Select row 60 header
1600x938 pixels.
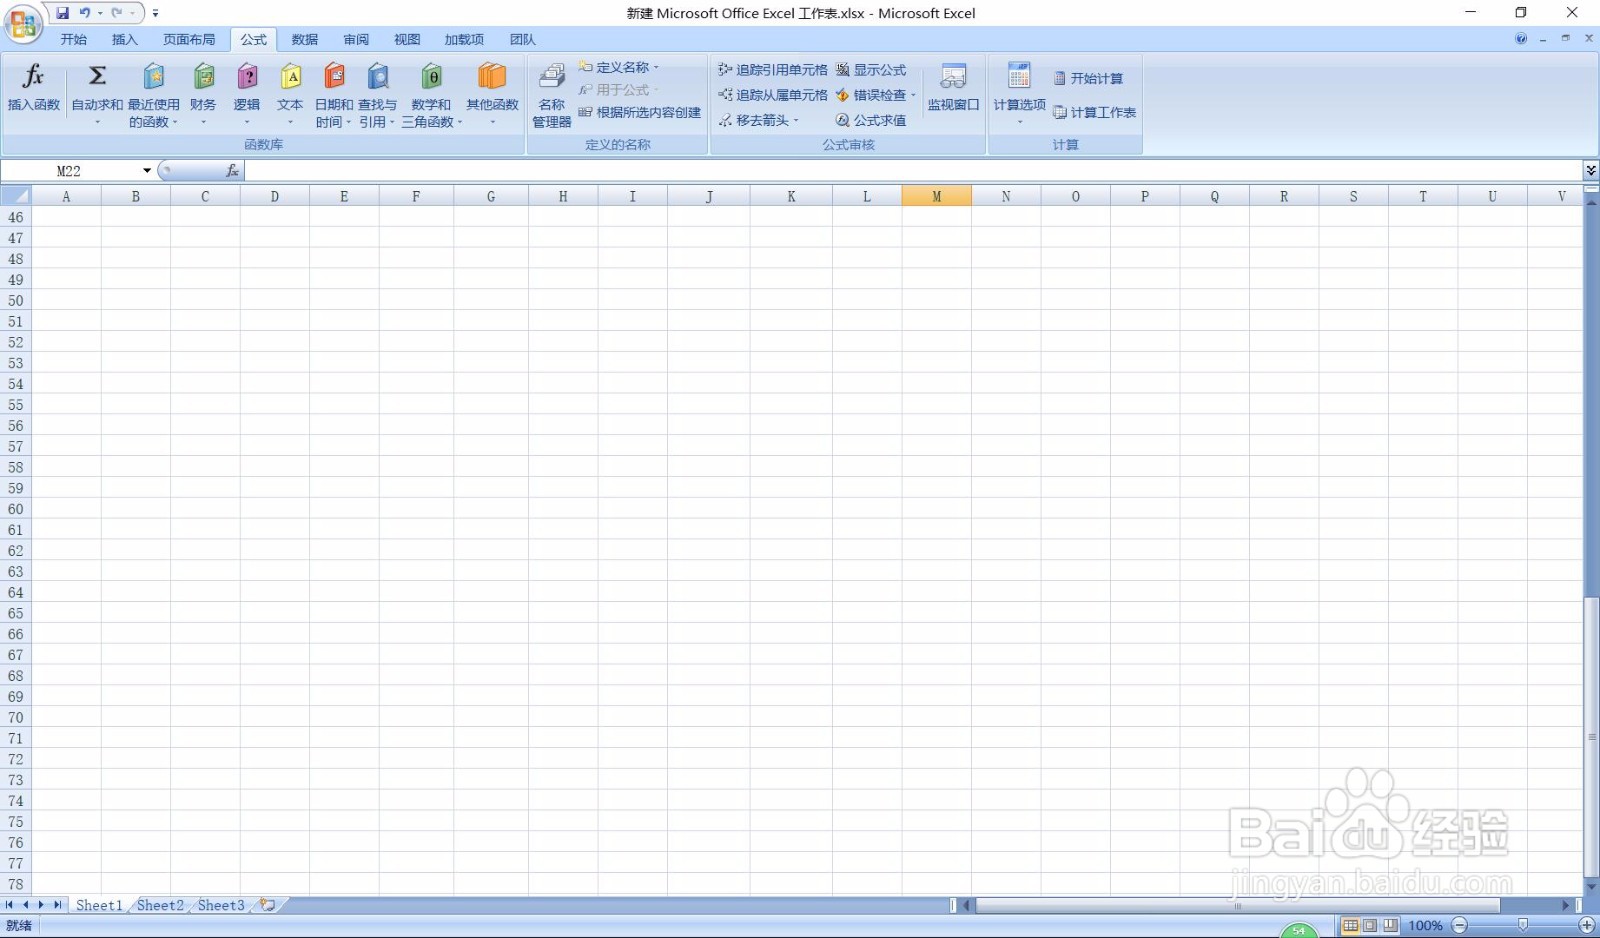coord(15,509)
